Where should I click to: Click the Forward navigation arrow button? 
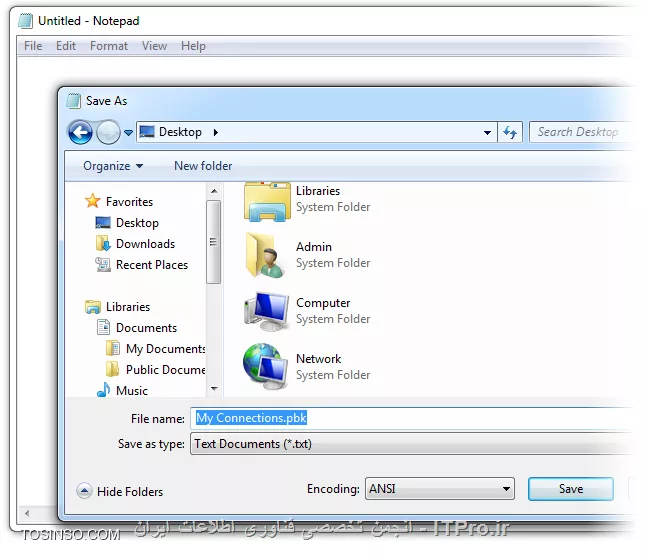coord(108,132)
